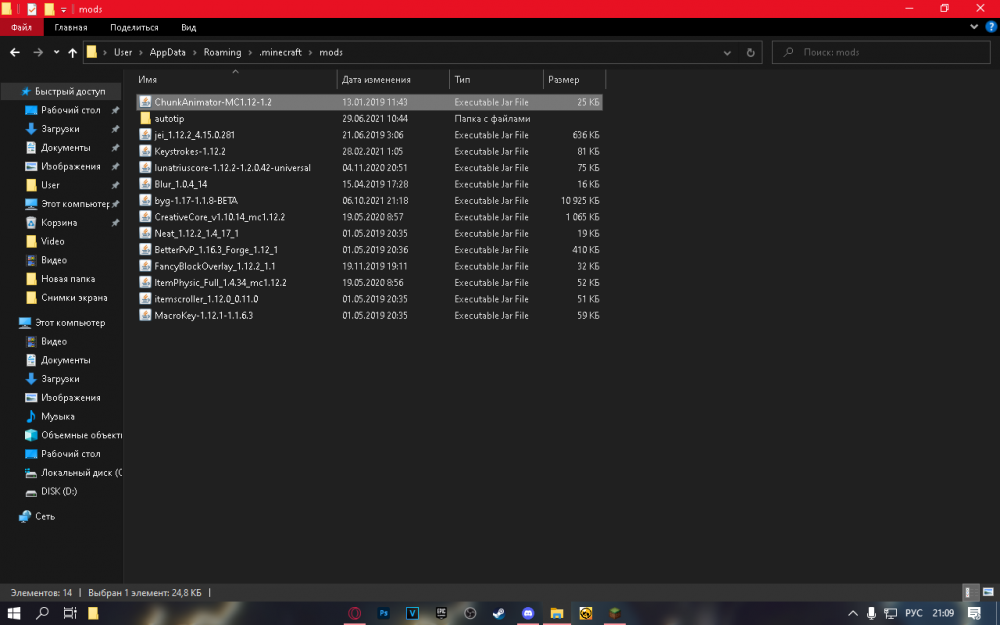
Task: Open Photoshop from taskbar
Action: tap(383, 613)
